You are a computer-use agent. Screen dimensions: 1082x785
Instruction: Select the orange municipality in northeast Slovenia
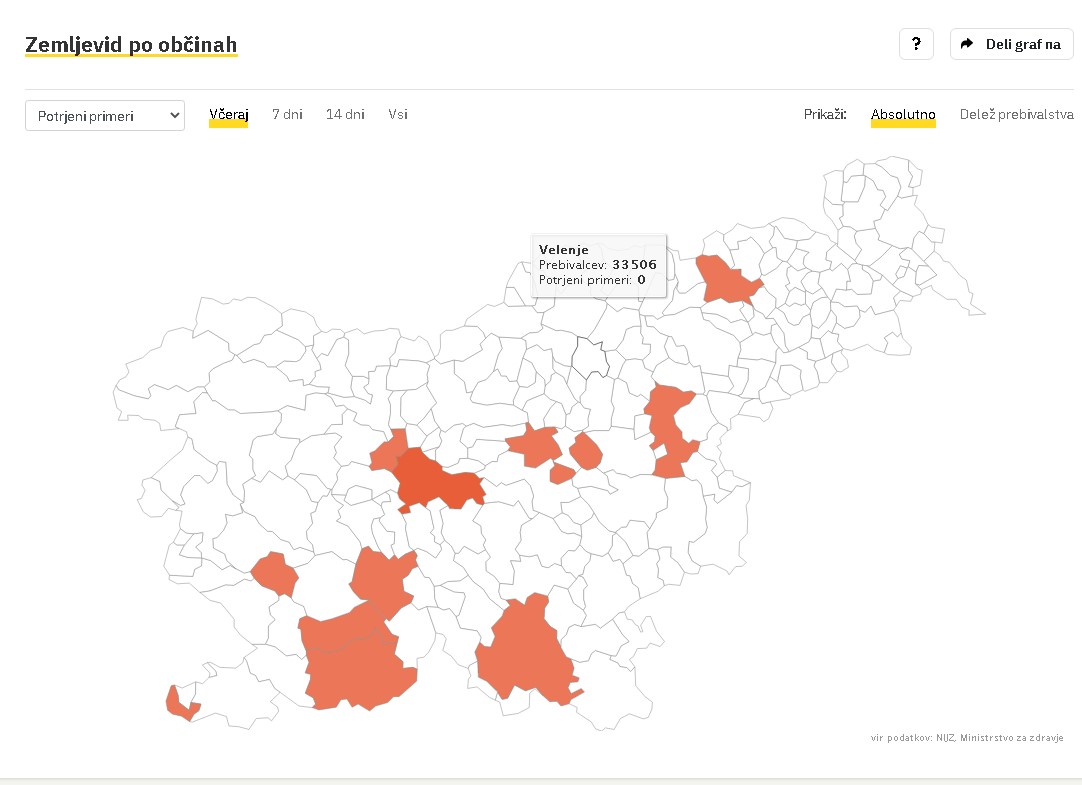(726, 279)
